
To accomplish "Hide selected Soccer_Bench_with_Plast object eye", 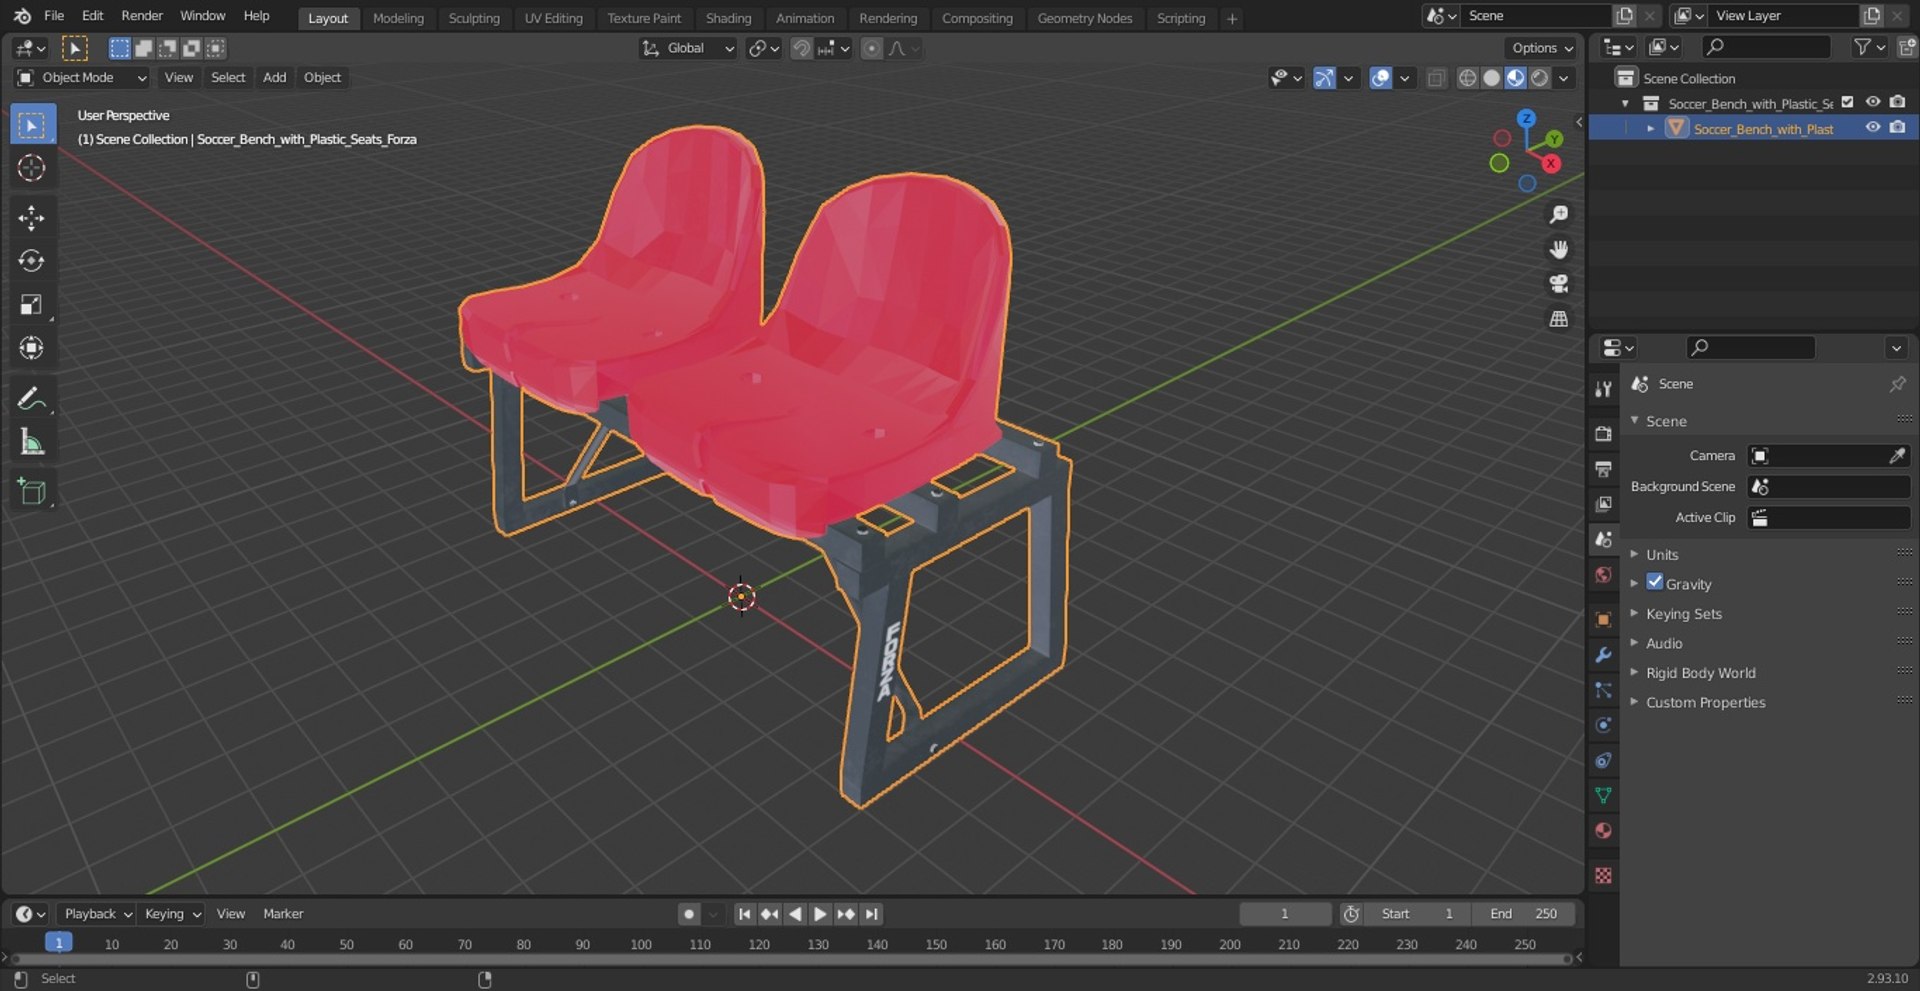I will point(1872,127).
